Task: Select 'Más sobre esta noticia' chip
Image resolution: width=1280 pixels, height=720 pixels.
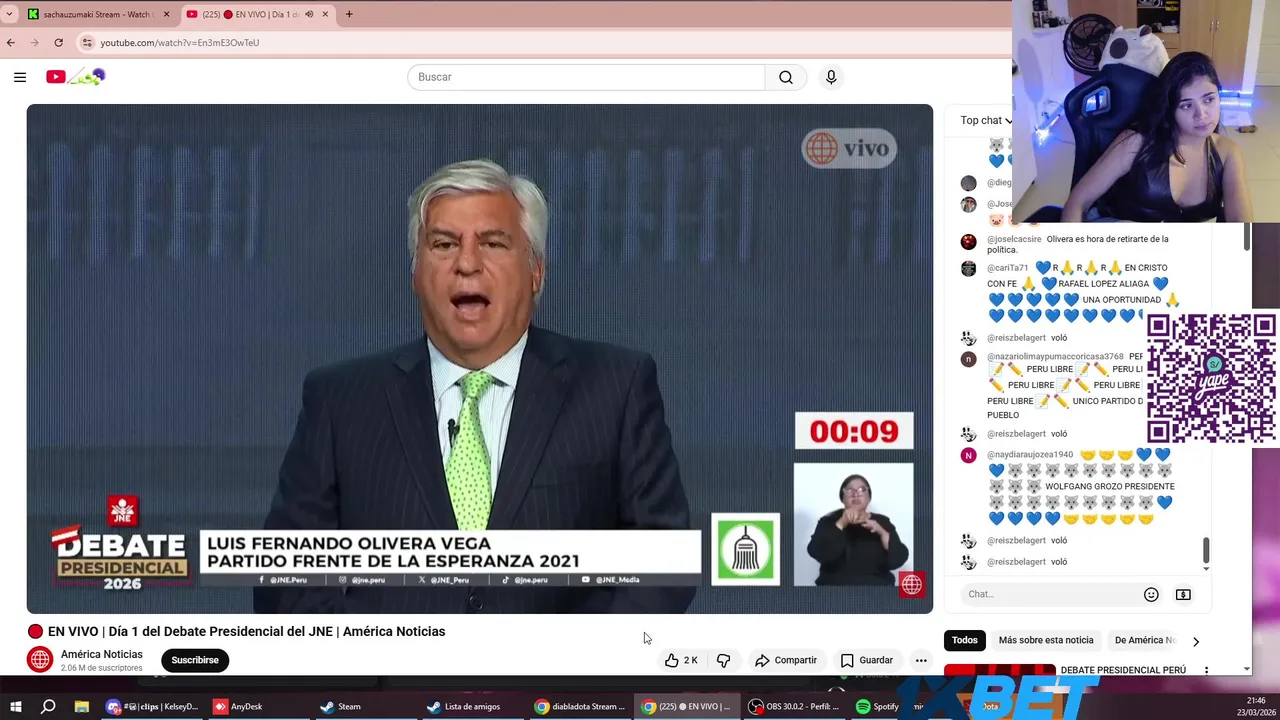Action: [x=1046, y=640]
